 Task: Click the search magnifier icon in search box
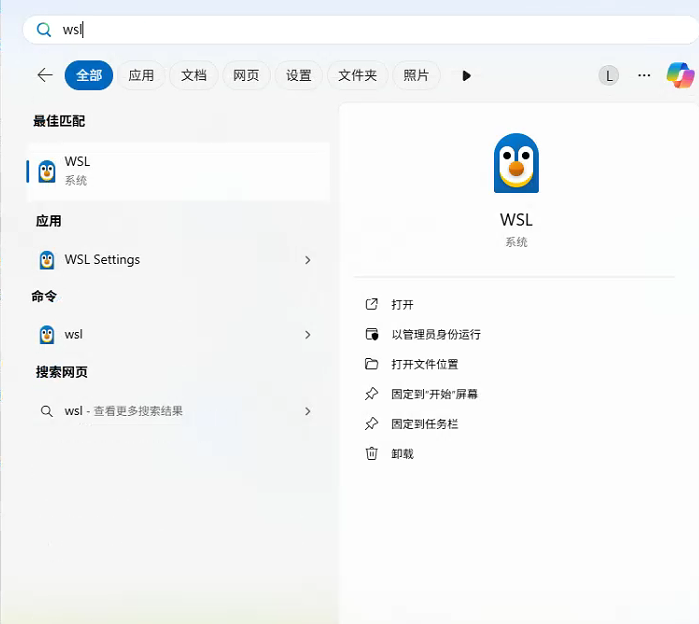coord(44,30)
